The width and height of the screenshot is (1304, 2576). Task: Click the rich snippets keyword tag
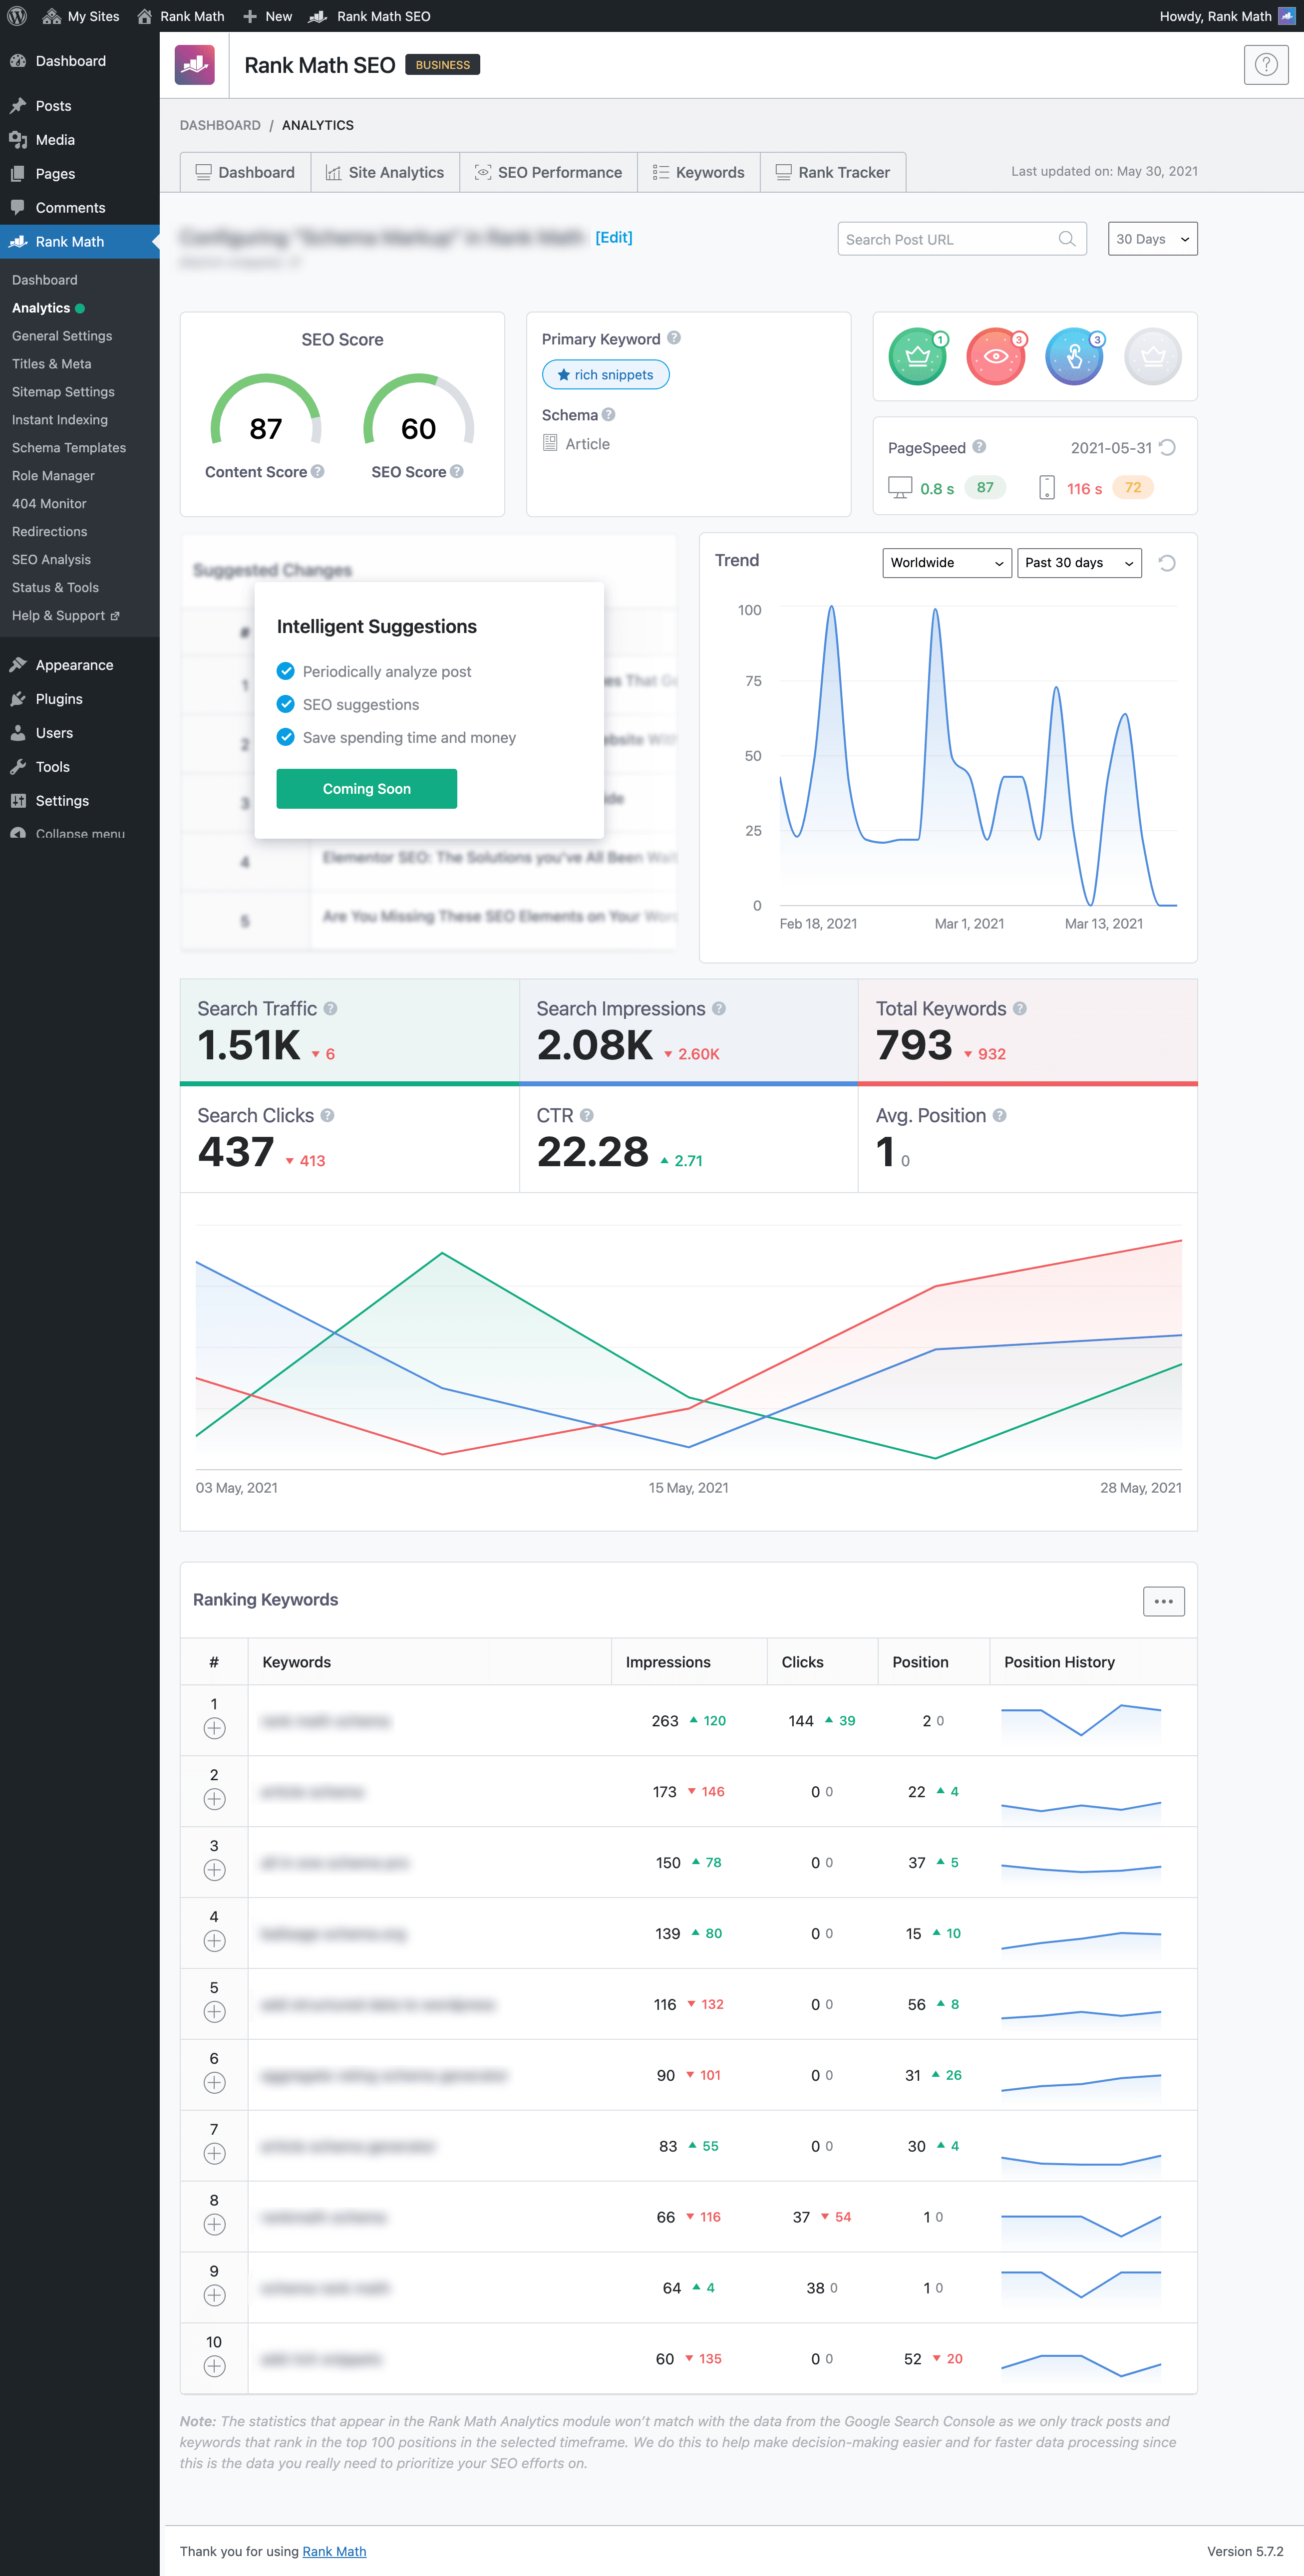click(x=606, y=375)
